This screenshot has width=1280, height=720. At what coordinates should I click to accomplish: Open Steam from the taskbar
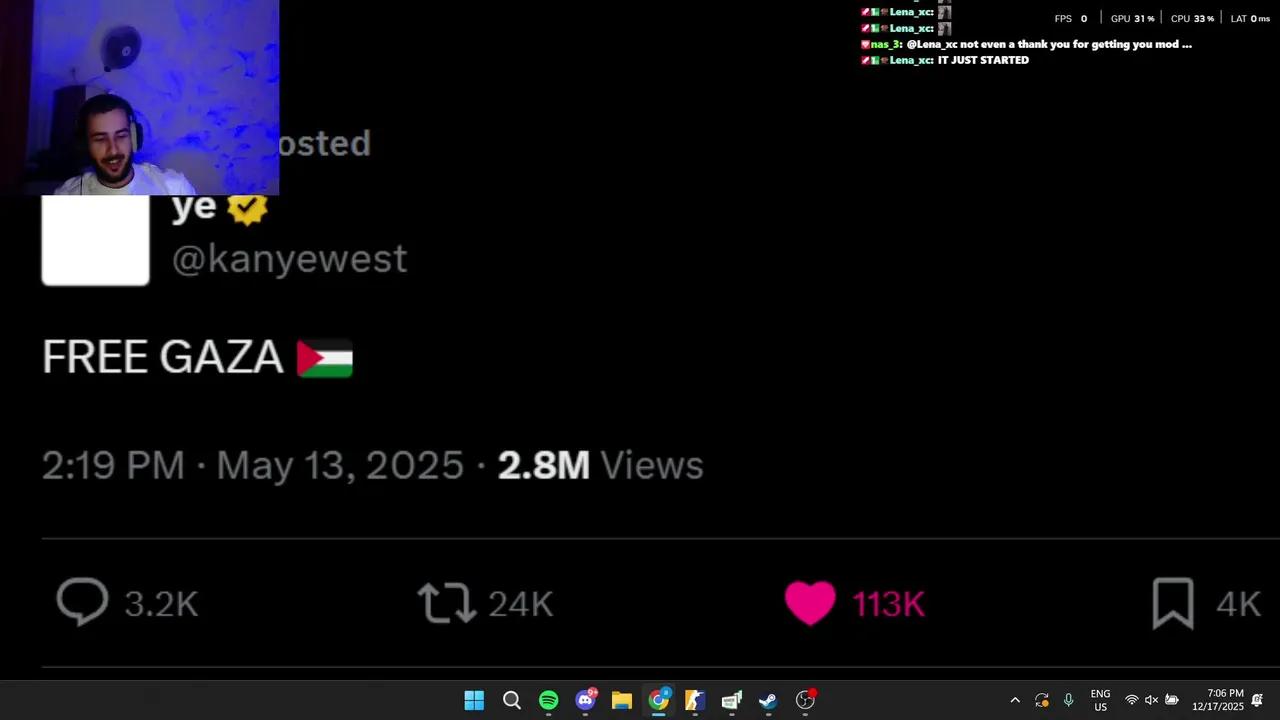pyautogui.click(x=768, y=700)
